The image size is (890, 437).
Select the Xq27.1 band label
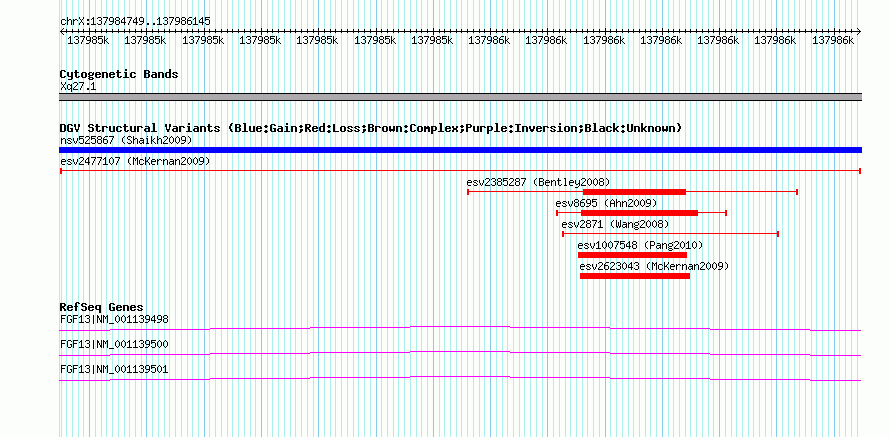point(77,86)
